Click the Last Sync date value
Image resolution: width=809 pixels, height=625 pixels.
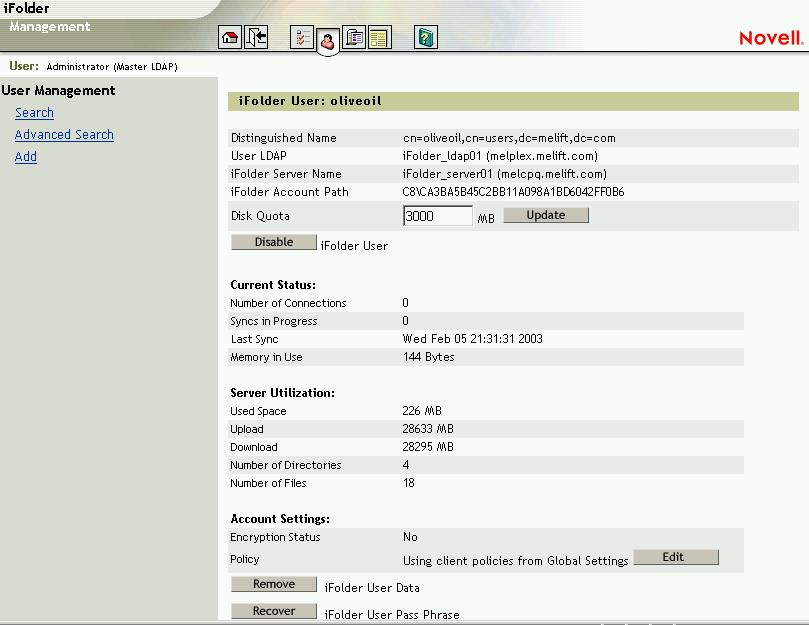pyautogui.click(x=473, y=339)
